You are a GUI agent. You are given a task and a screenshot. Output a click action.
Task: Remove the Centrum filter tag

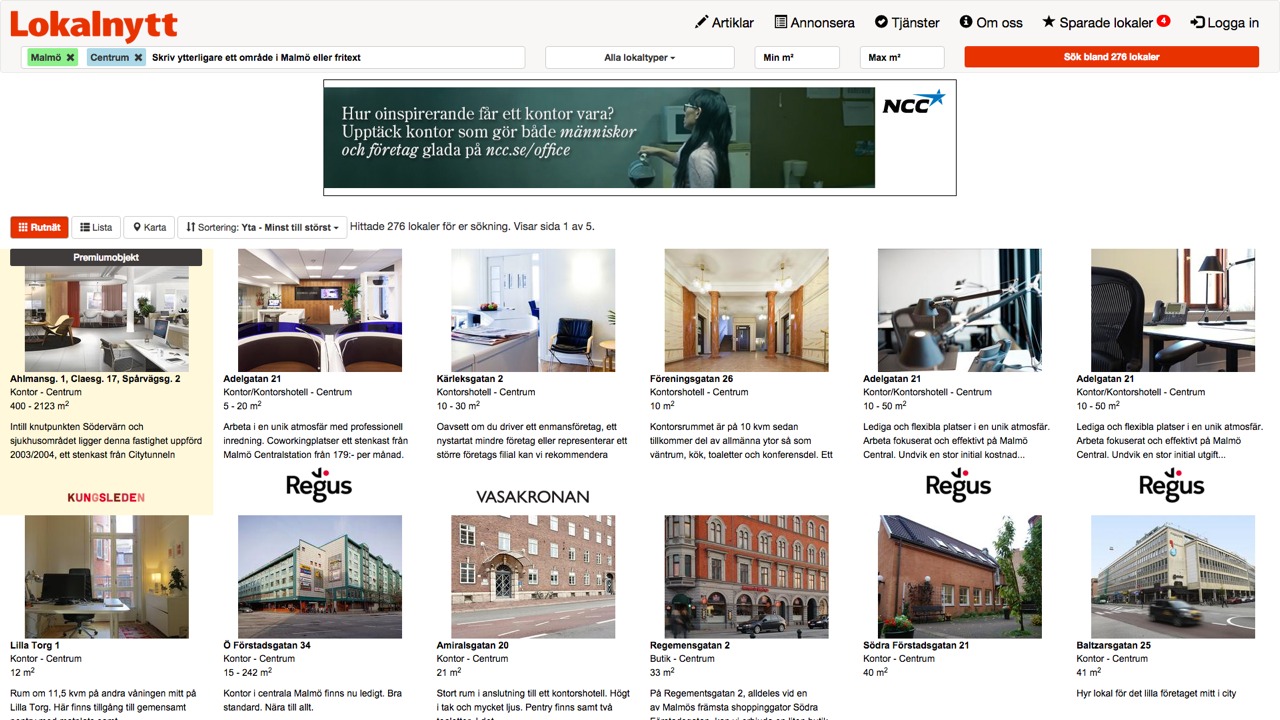click(x=138, y=58)
